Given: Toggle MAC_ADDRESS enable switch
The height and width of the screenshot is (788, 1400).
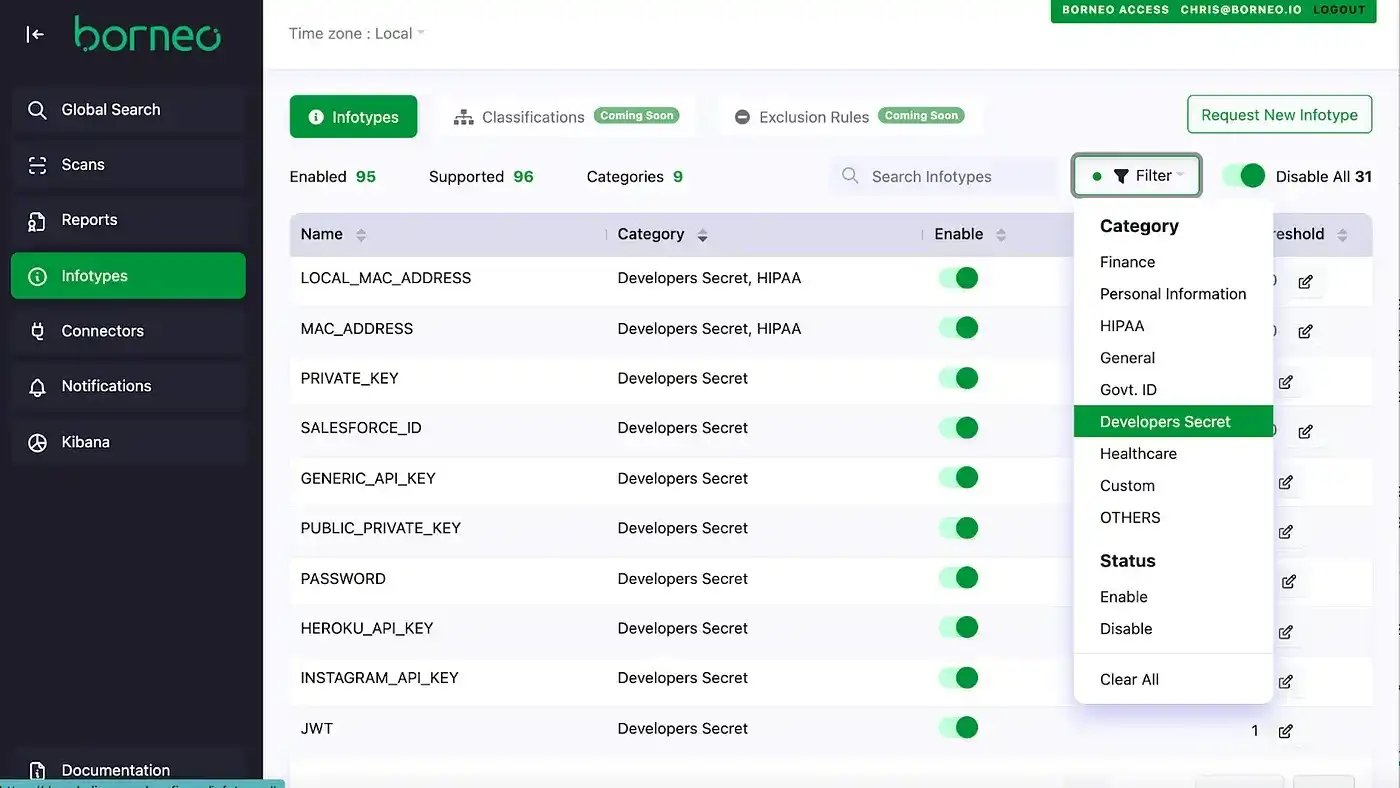Looking at the screenshot, I should [958, 328].
